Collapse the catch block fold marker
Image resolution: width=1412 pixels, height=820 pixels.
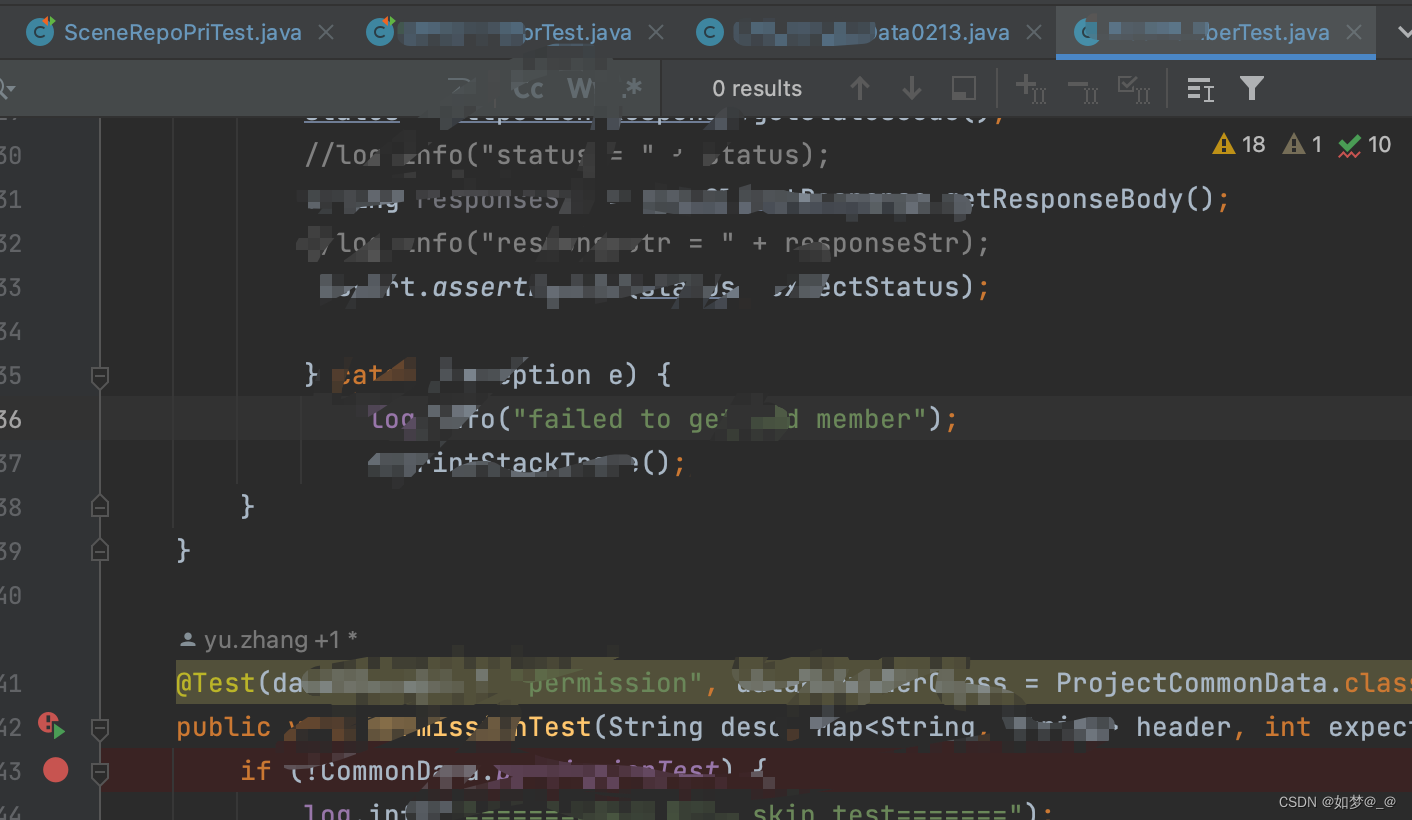(x=99, y=376)
